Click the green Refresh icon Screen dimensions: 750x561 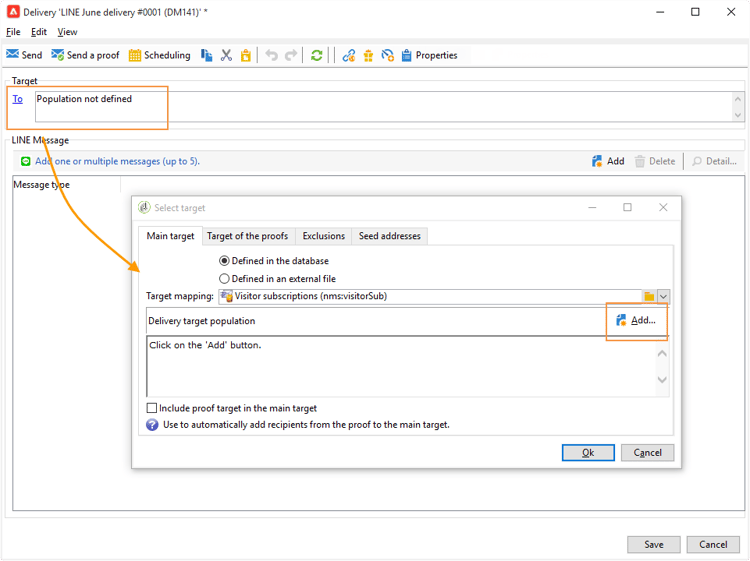coord(316,55)
